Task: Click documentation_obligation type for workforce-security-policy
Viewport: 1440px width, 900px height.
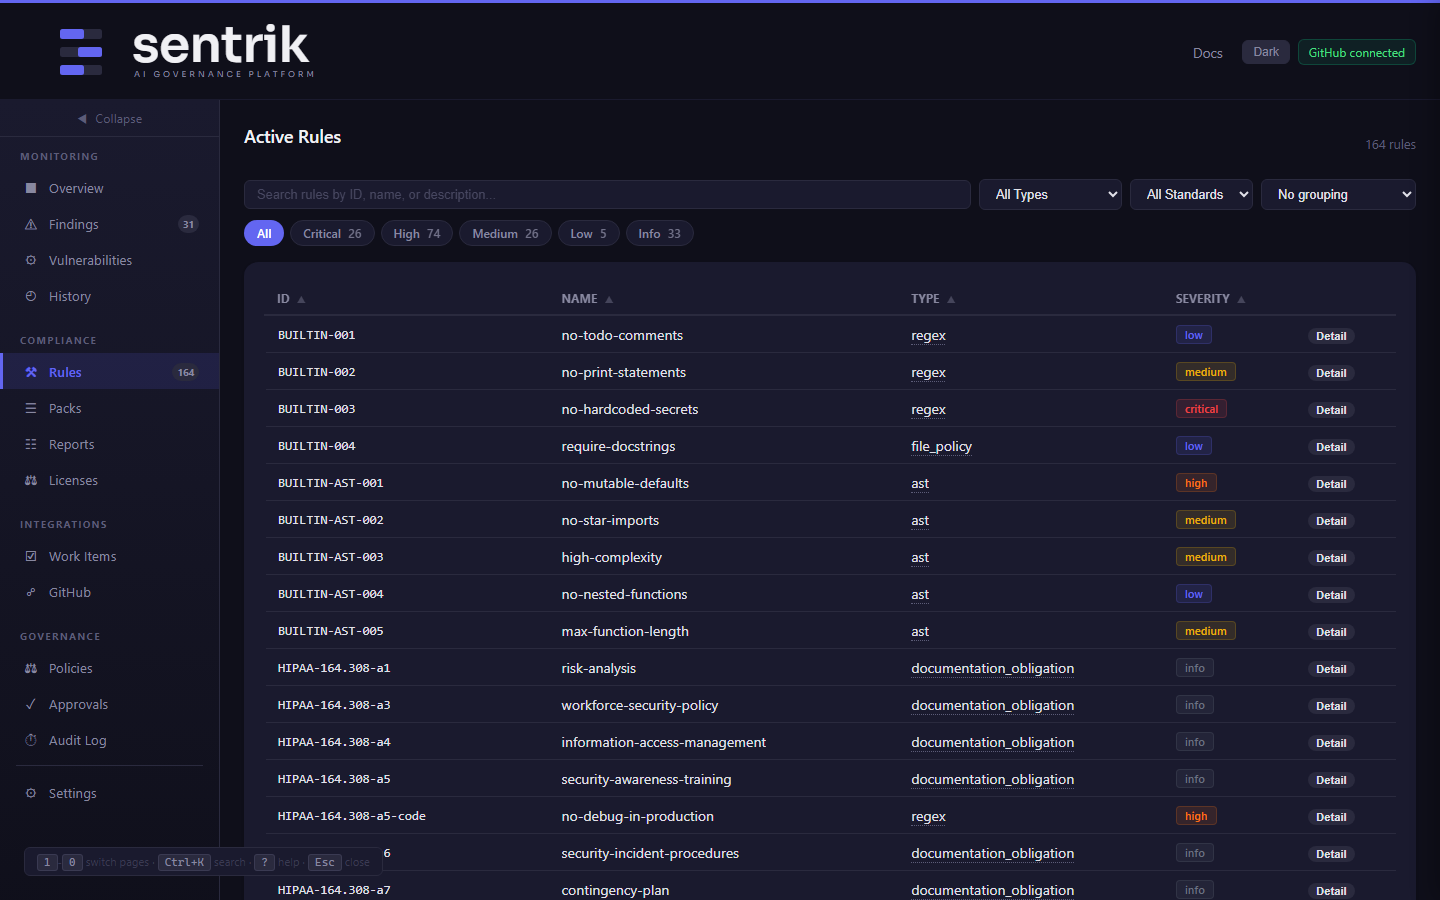Action: coord(992,705)
